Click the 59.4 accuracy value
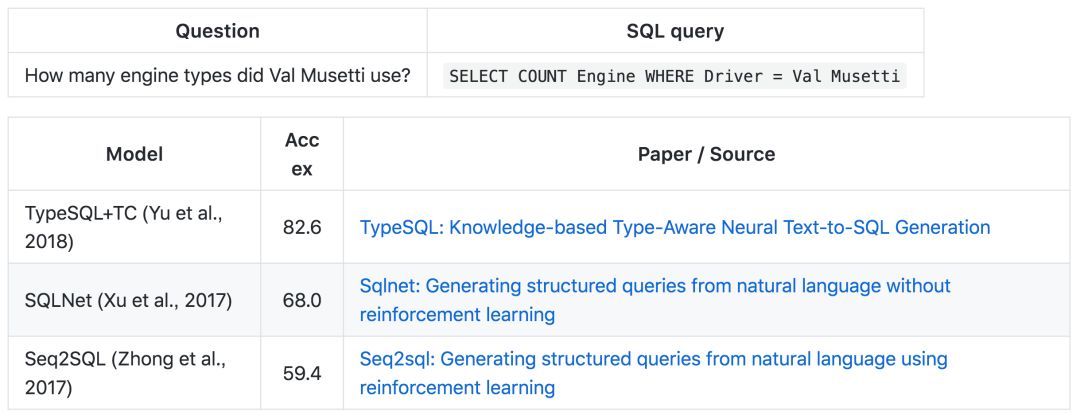 302,374
